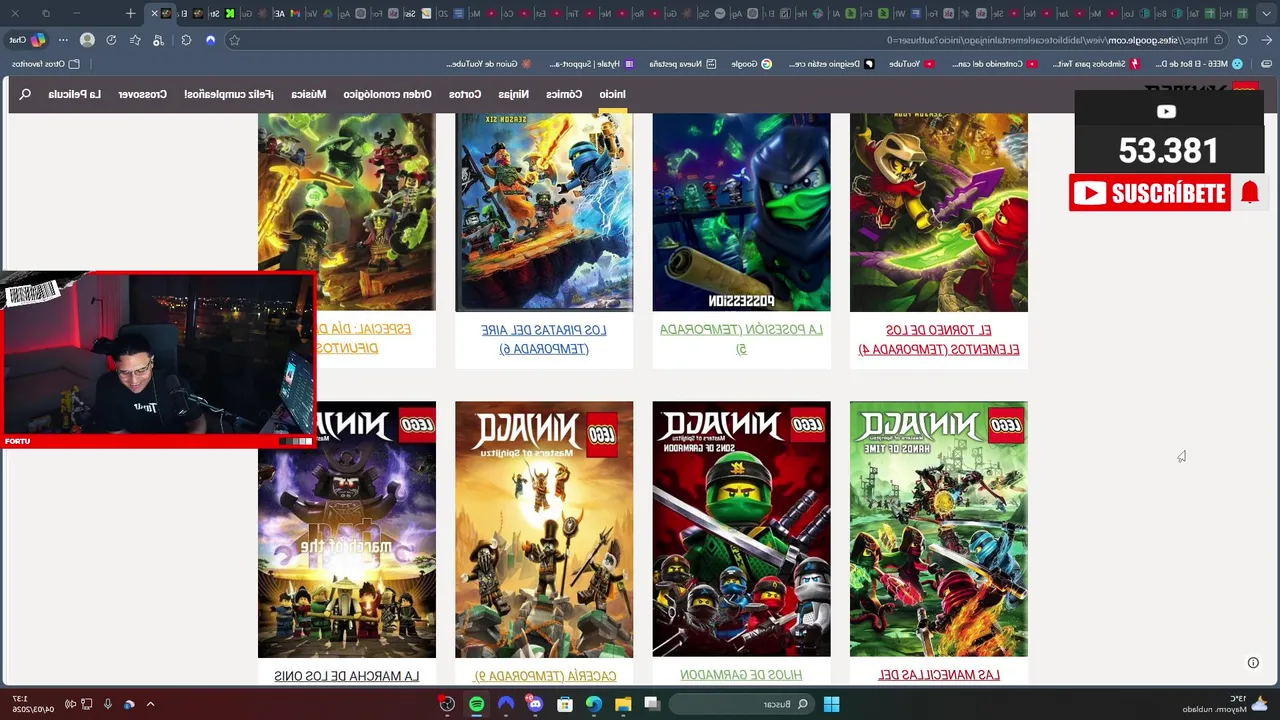Add page to favorites with address-bar star
This screenshot has width=1280, height=720.
point(234,40)
